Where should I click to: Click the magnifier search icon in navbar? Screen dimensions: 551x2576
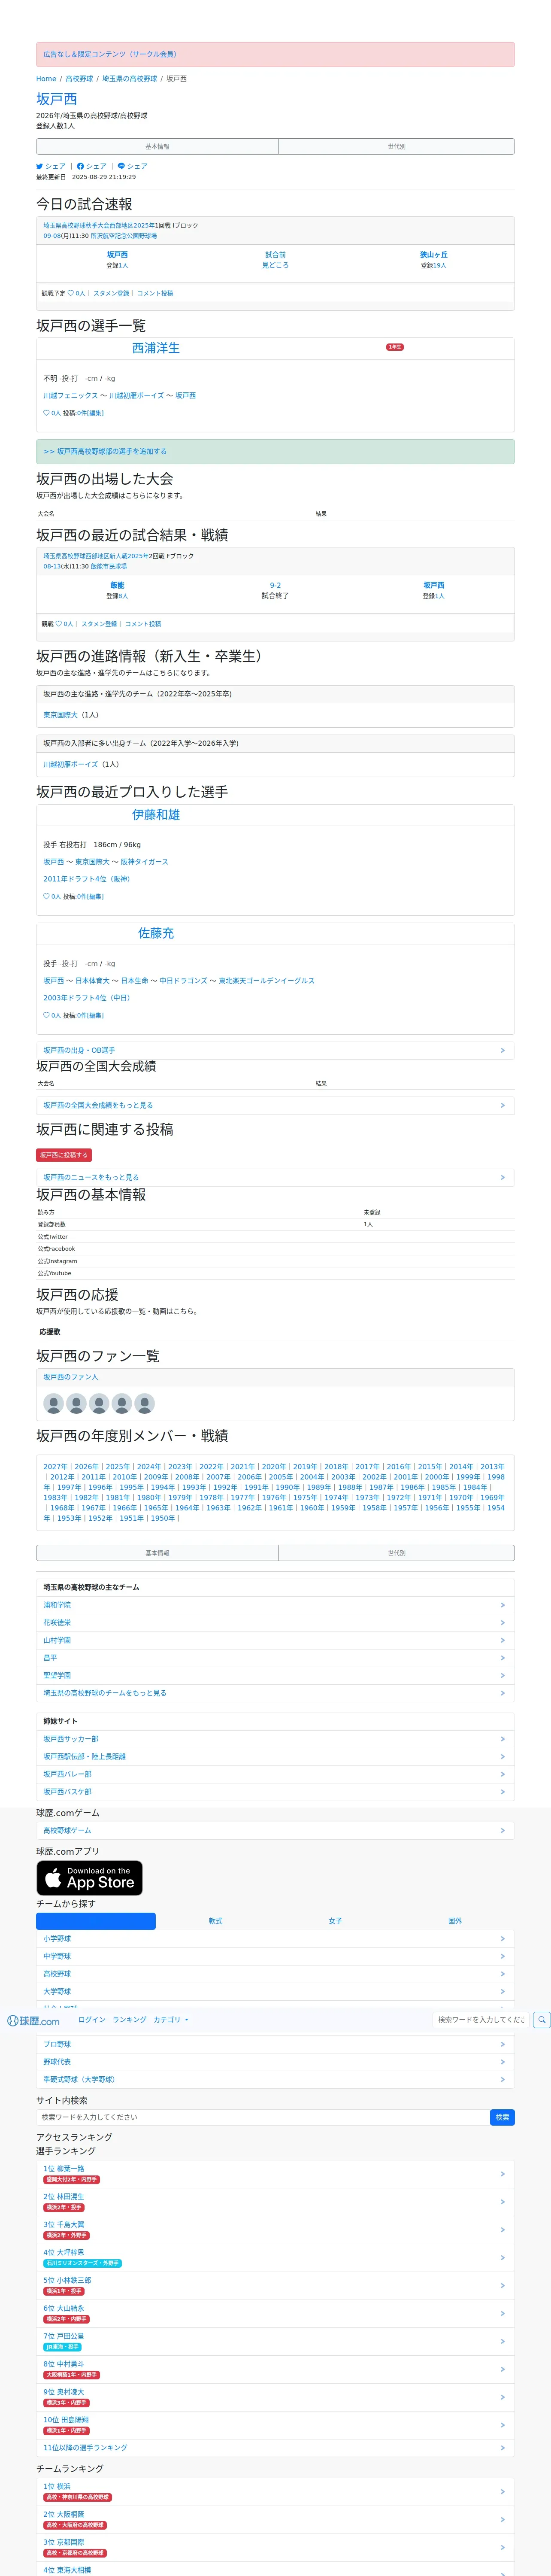(x=541, y=2020)
